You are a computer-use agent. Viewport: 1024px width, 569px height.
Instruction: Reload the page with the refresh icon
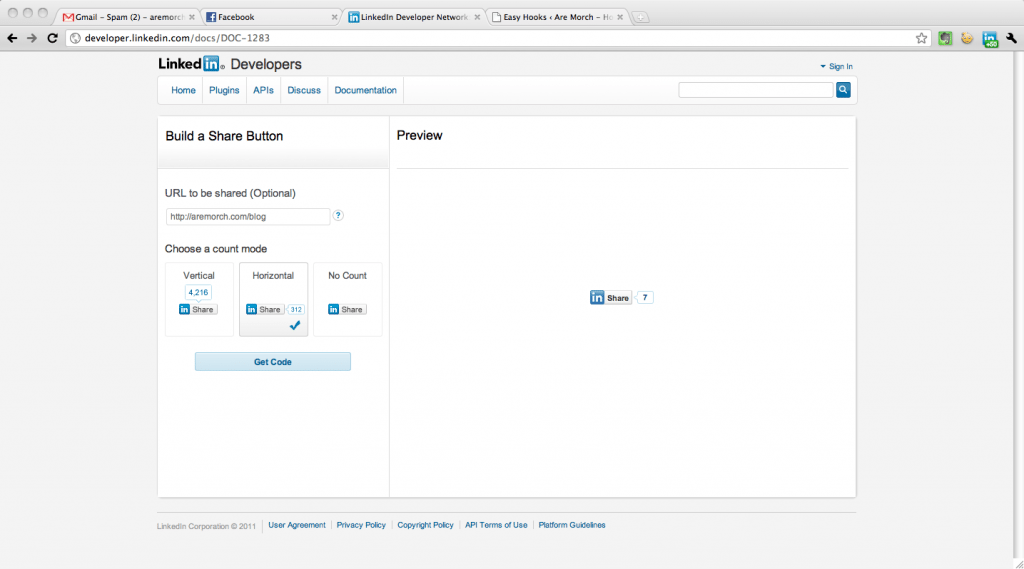pyautogui.click(x=52, y=39)
